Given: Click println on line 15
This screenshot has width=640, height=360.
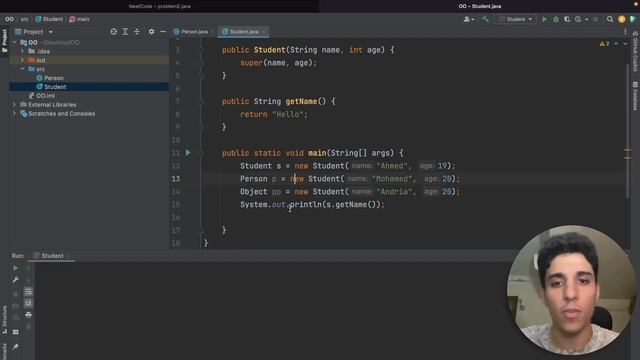Looking at the screenshot, I should (x=306, y=204).
